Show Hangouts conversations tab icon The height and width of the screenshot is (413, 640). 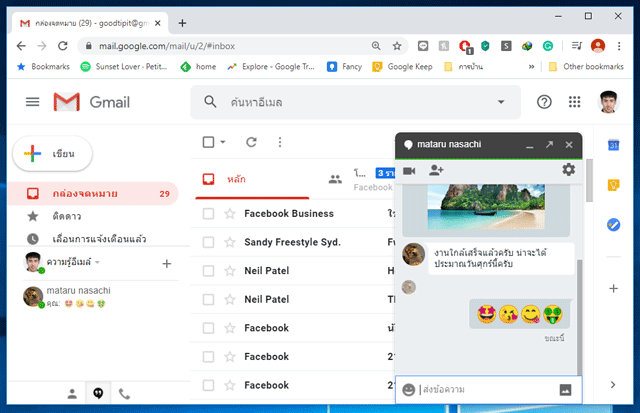pos(98,393)
